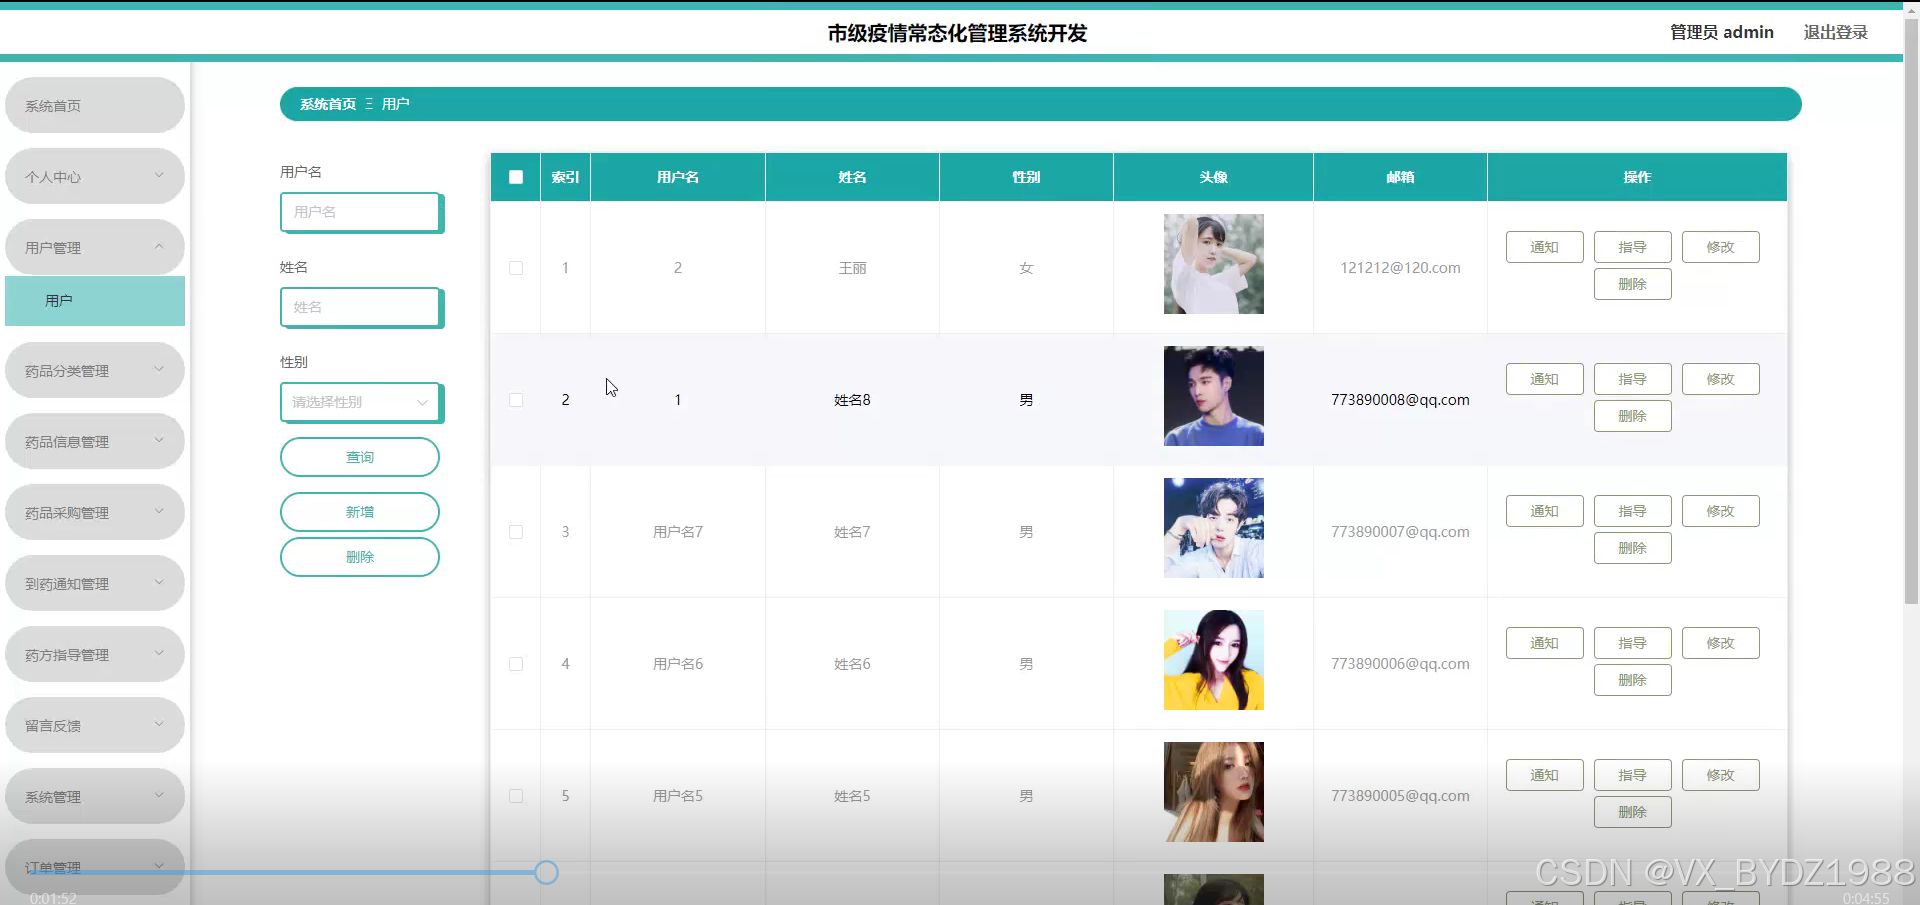1920x905 pixels.
Task: Expand the 药品分类管理 menu
Action: (x=95, y=370)
